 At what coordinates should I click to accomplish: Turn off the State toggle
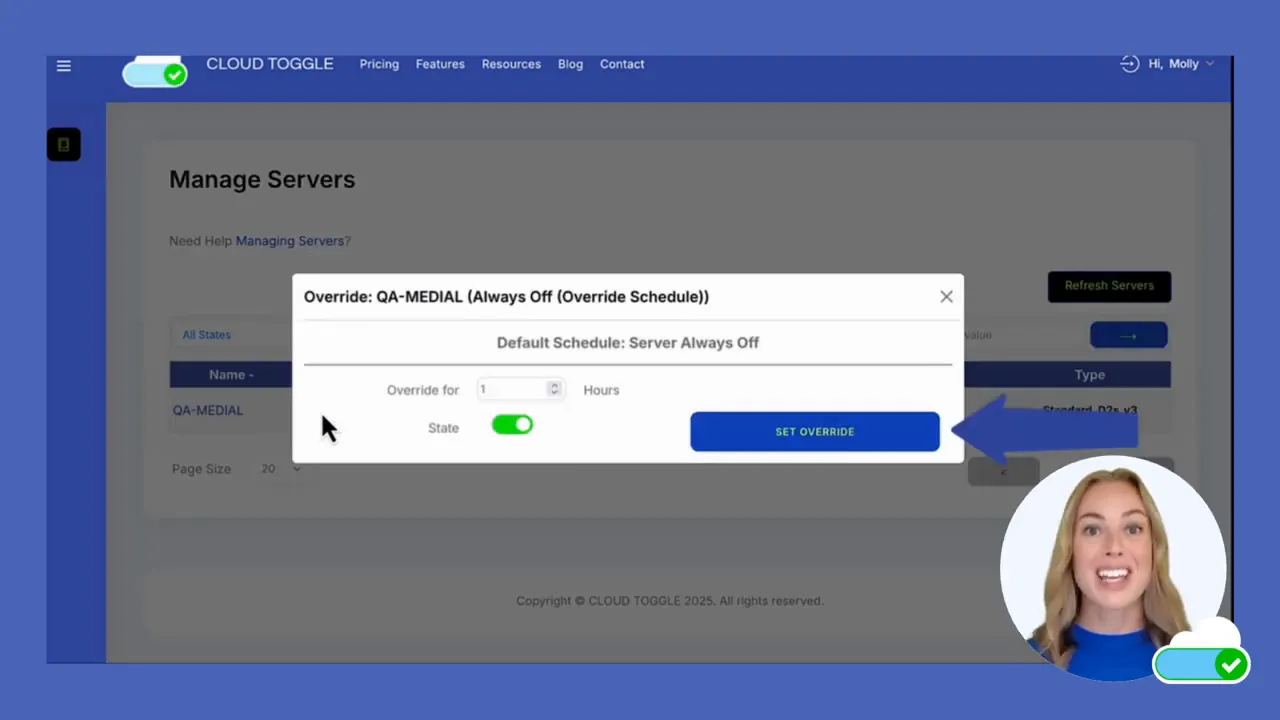coord(512,425)
